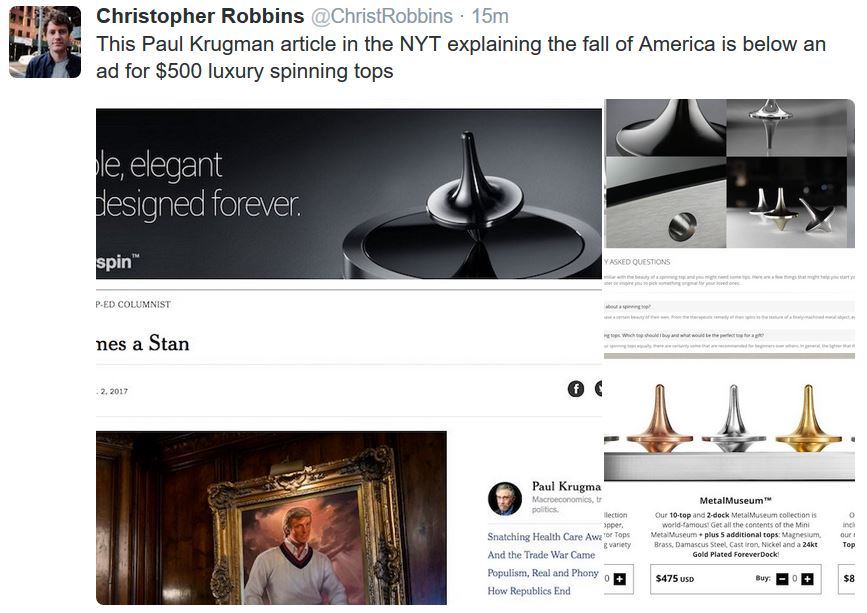Click the gold spinning top image

point(808,414)
